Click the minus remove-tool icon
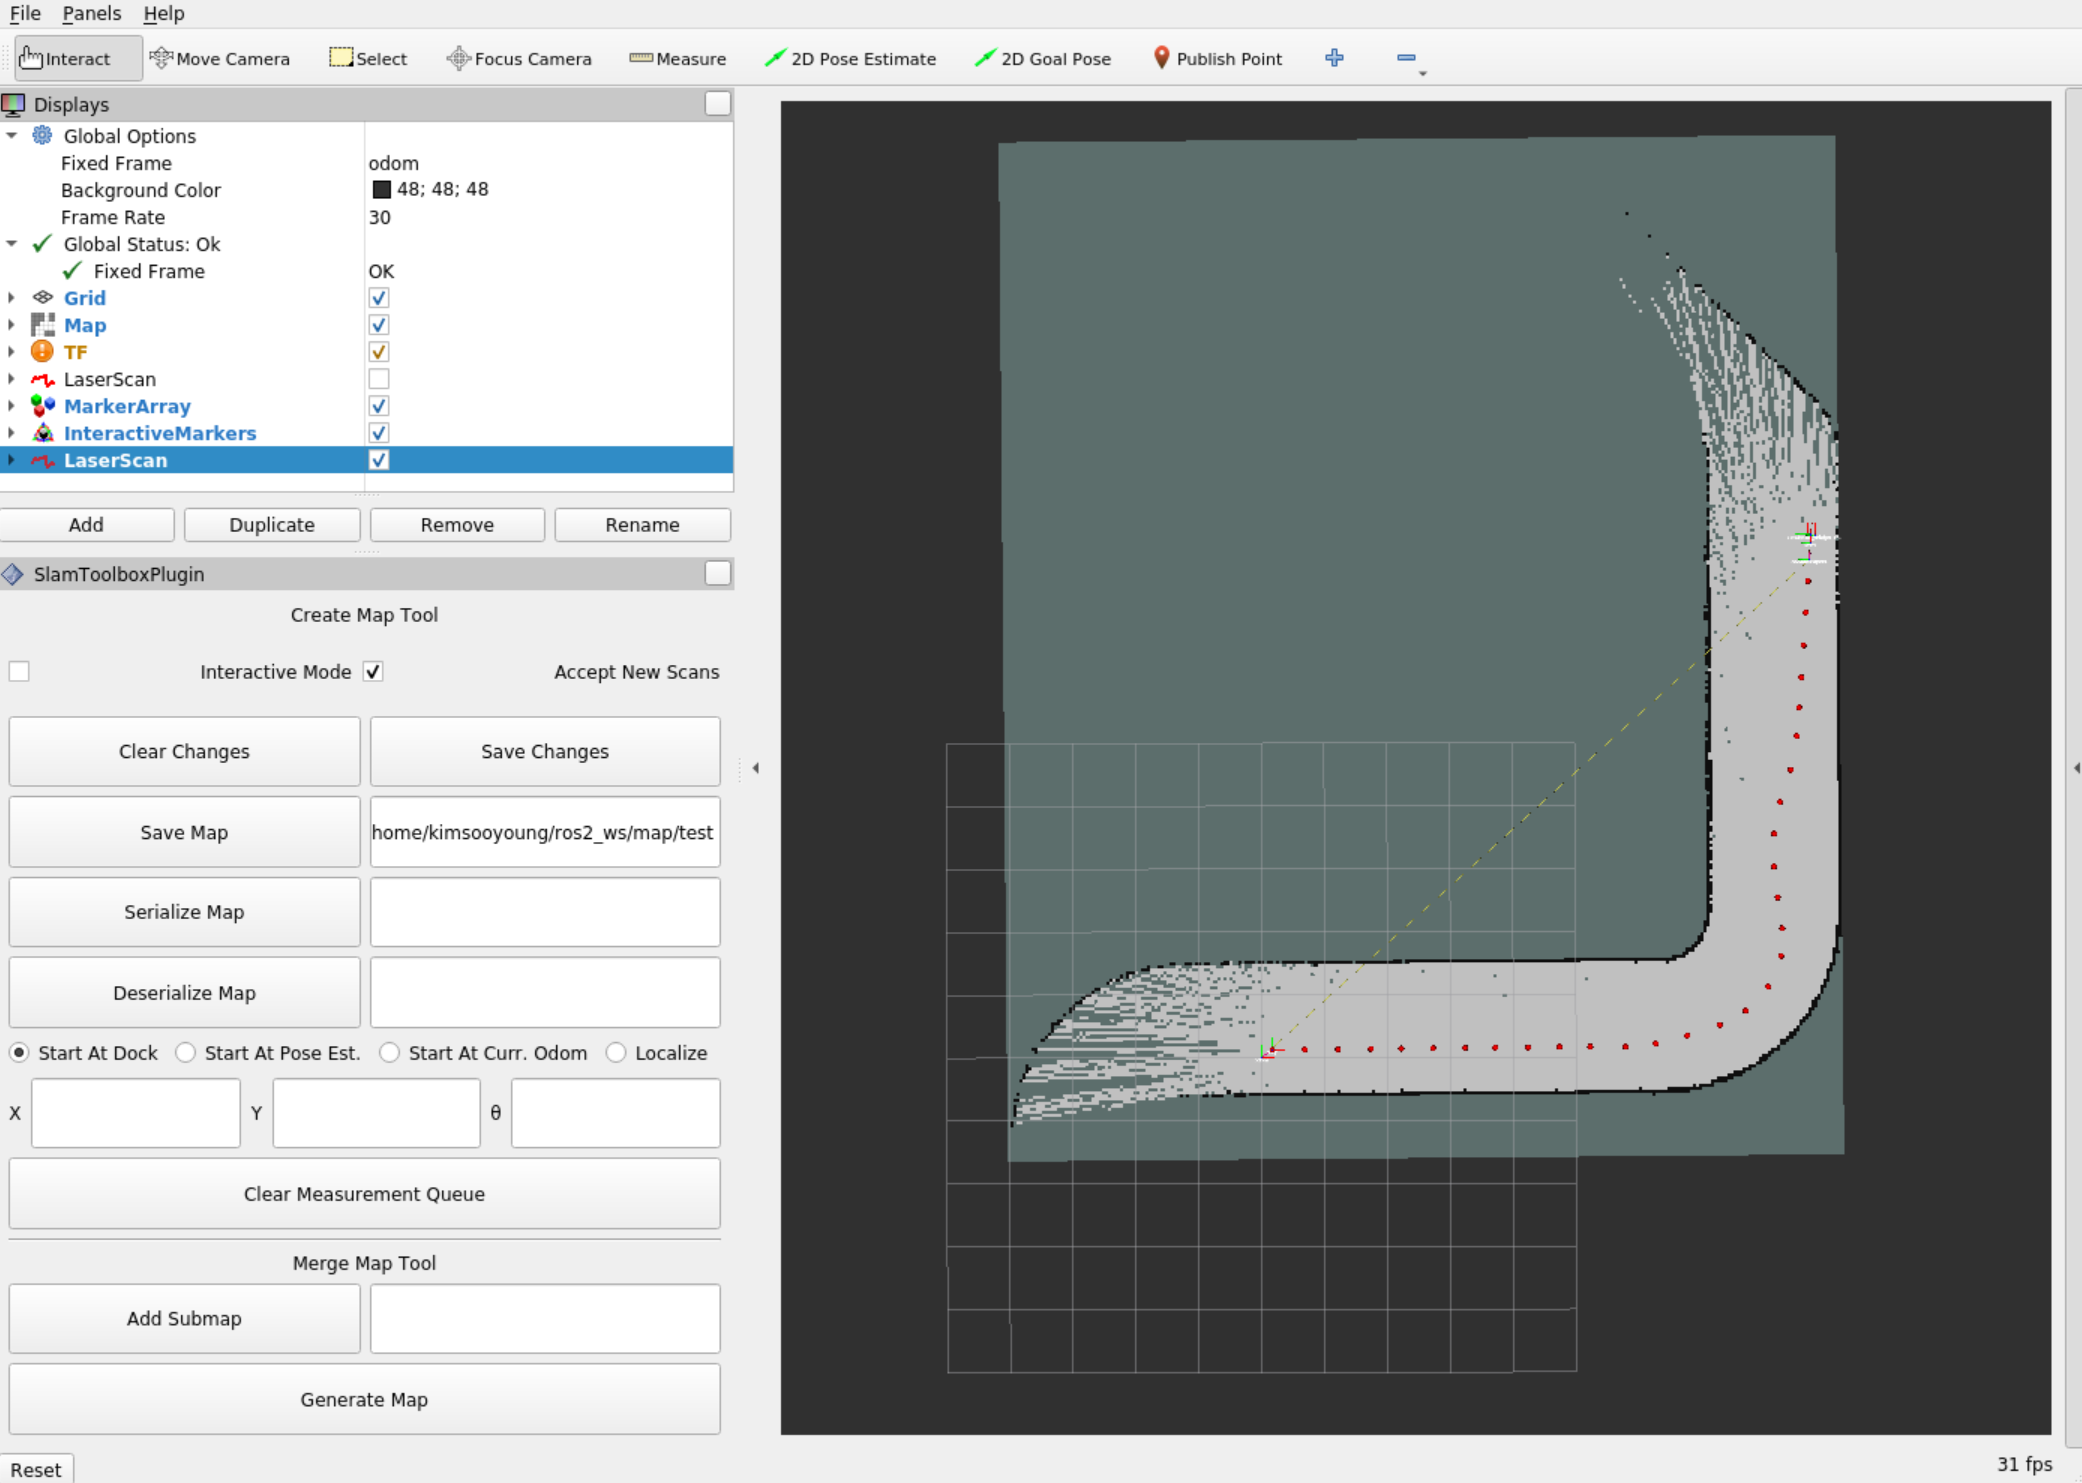This screenshot has height=1483, width=2082. [1406, 58]
